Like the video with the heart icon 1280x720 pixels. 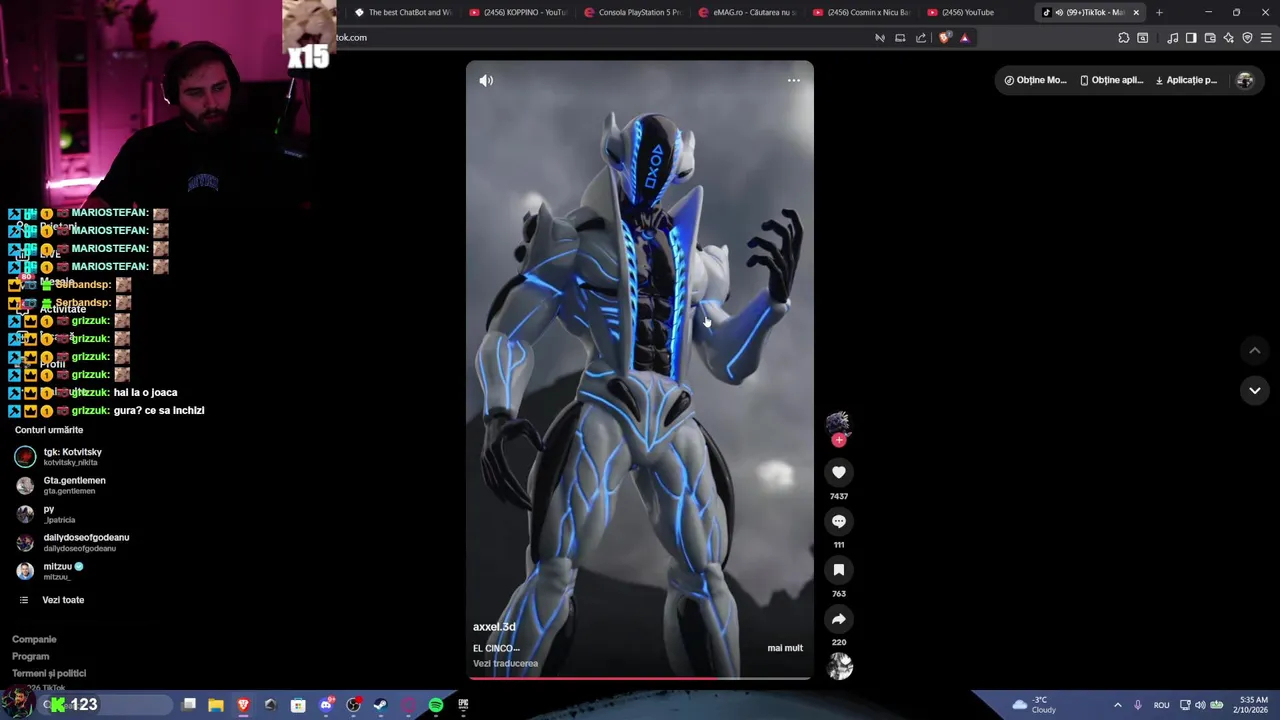click(x=839, y=472)
